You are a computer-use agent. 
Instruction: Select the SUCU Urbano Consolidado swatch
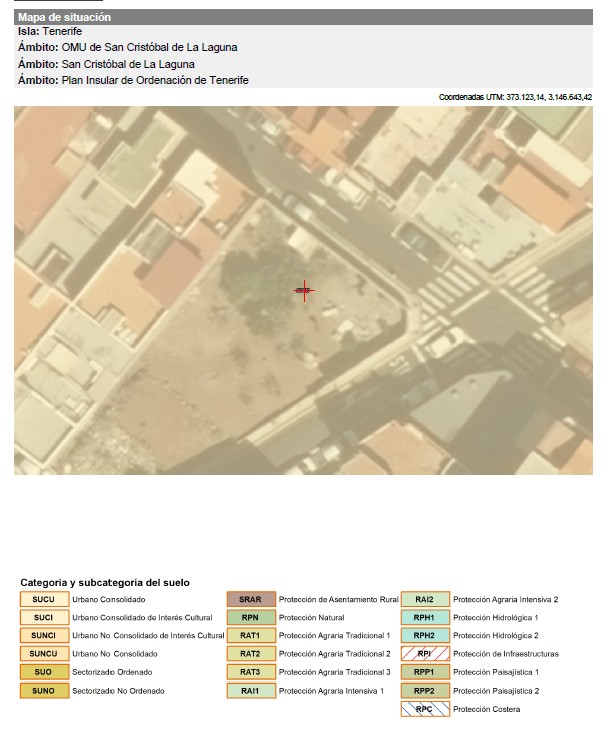[44, 600]
